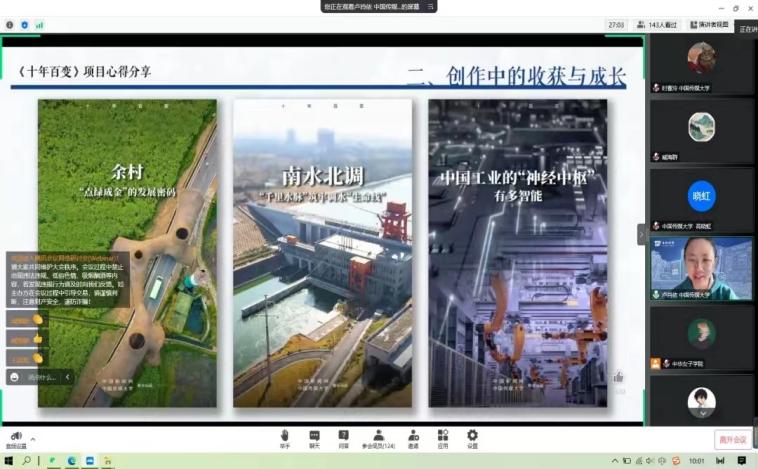Click the Raise Hand (举手) icon
This screenshot has height=469, width=758.
[x=285, y=436]
